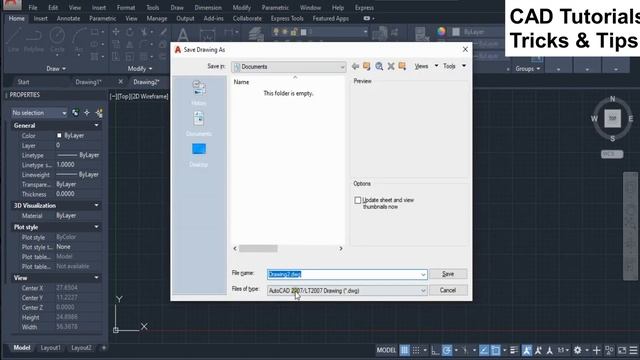
Task: Select the Arc tool in ribbon
Action: pyautogui.click(x=79, y=40)
